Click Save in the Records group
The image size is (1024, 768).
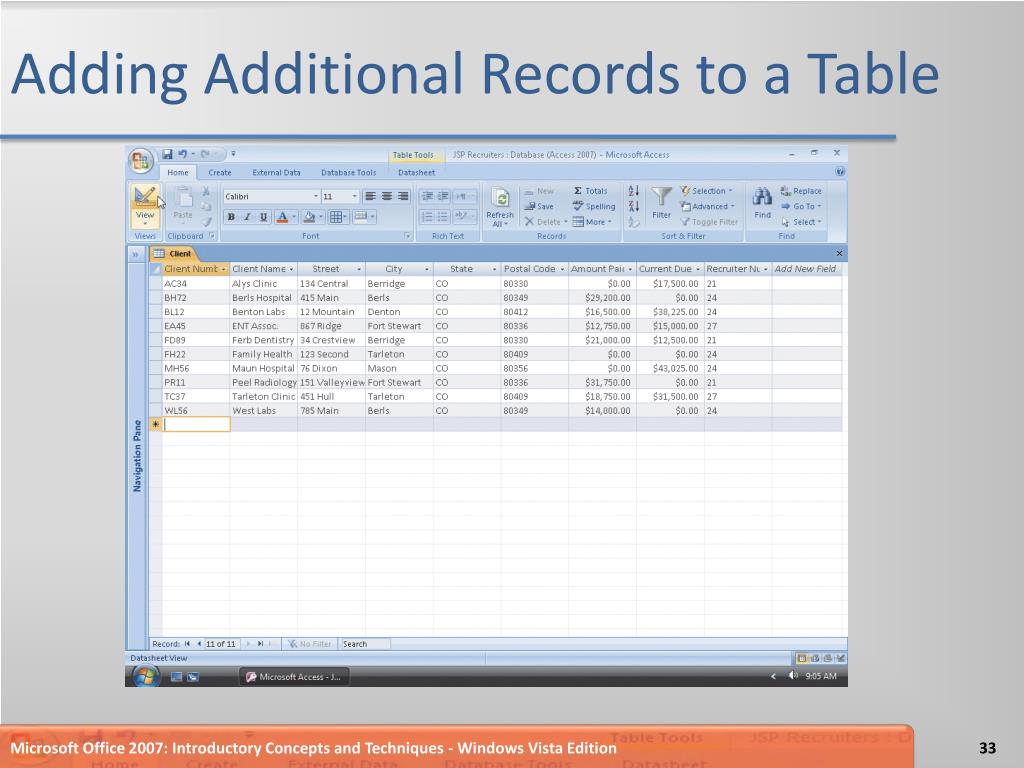[539, 206]
